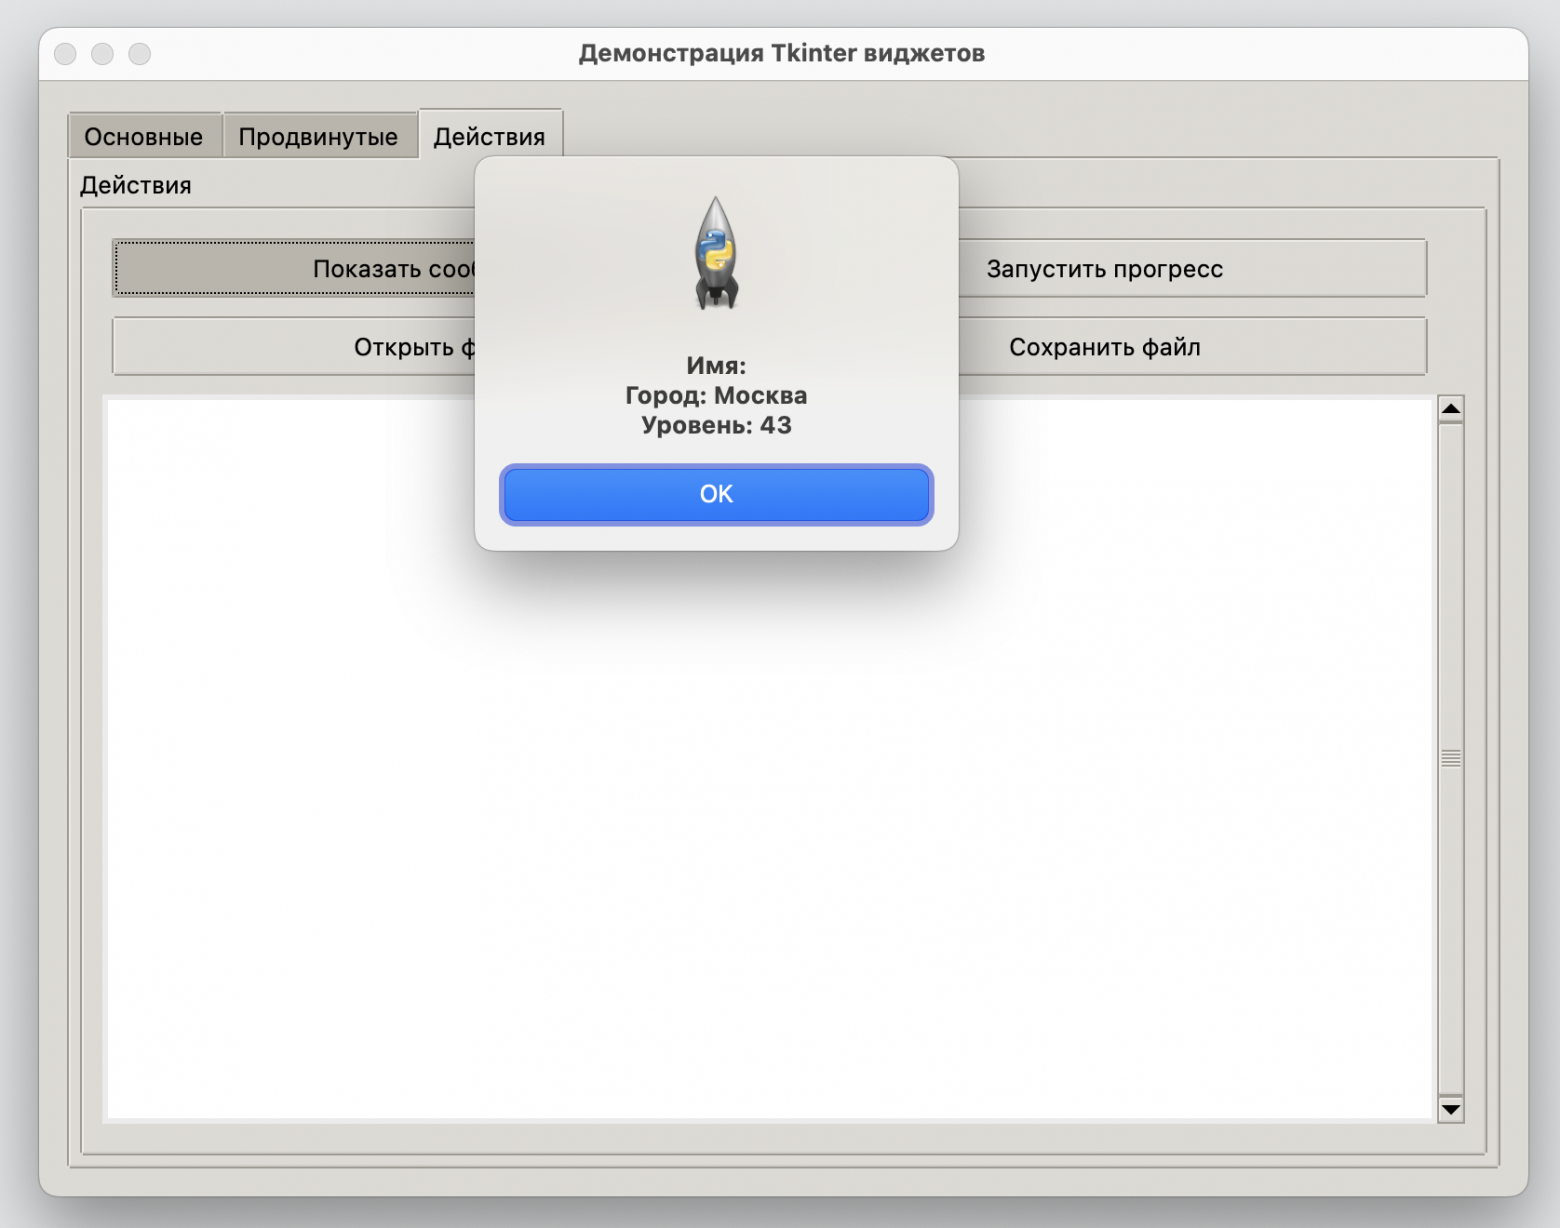Switch to the Основные tab
Viewport: 1560px width, 1228px height.
(x=144, y=136)
